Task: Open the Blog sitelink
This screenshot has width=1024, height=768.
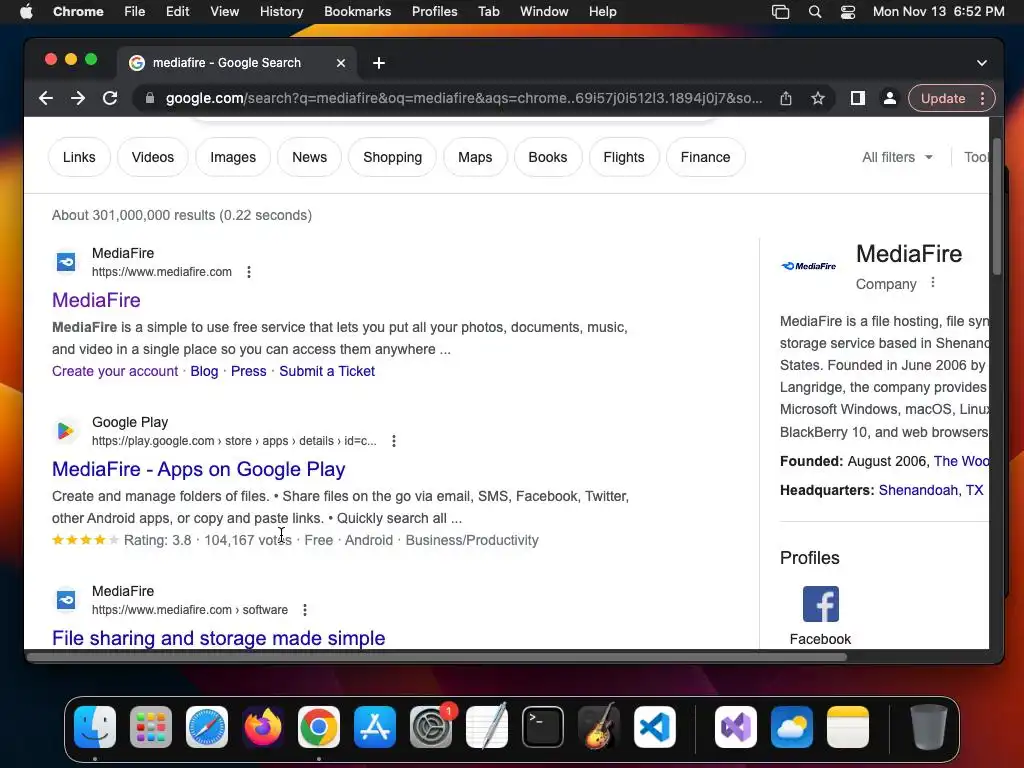Action: click(x=204, y=372)
